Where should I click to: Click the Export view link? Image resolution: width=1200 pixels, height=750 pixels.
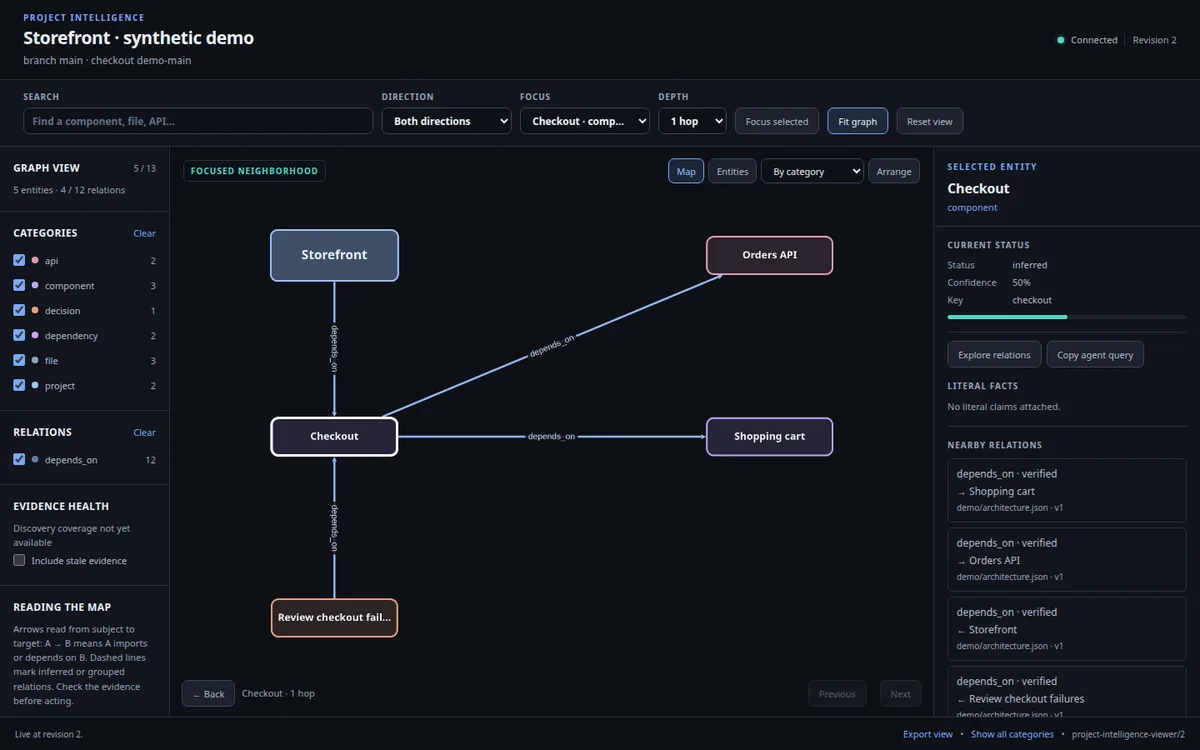pyautogui.click(x=928, y=734)
